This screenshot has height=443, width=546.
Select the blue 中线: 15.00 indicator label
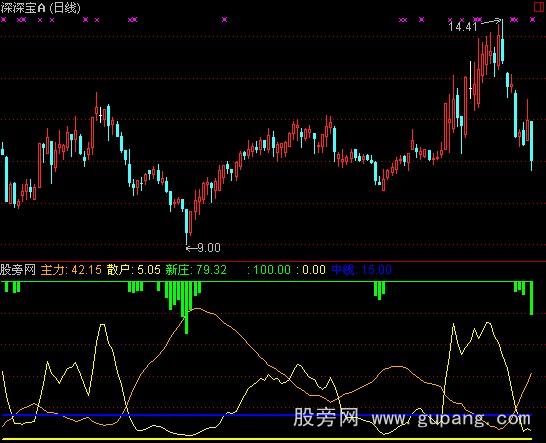click(x=362, y=270)
